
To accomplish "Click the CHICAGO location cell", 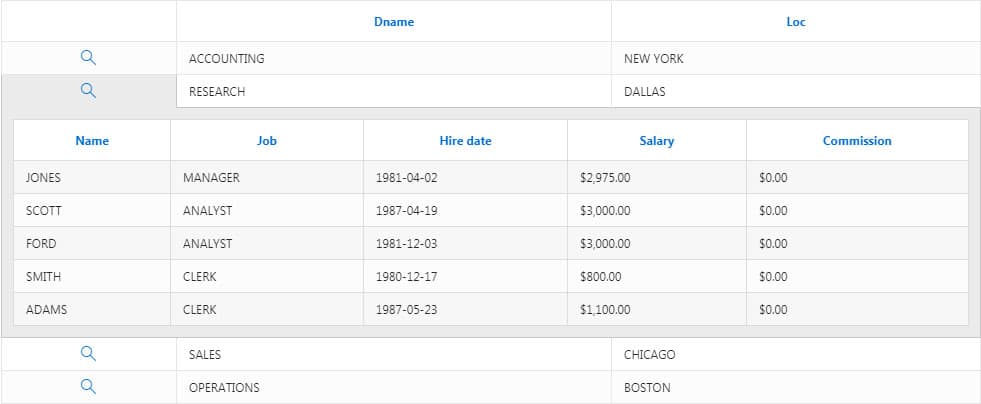I will pyautogui.click(x=649, y=355).
